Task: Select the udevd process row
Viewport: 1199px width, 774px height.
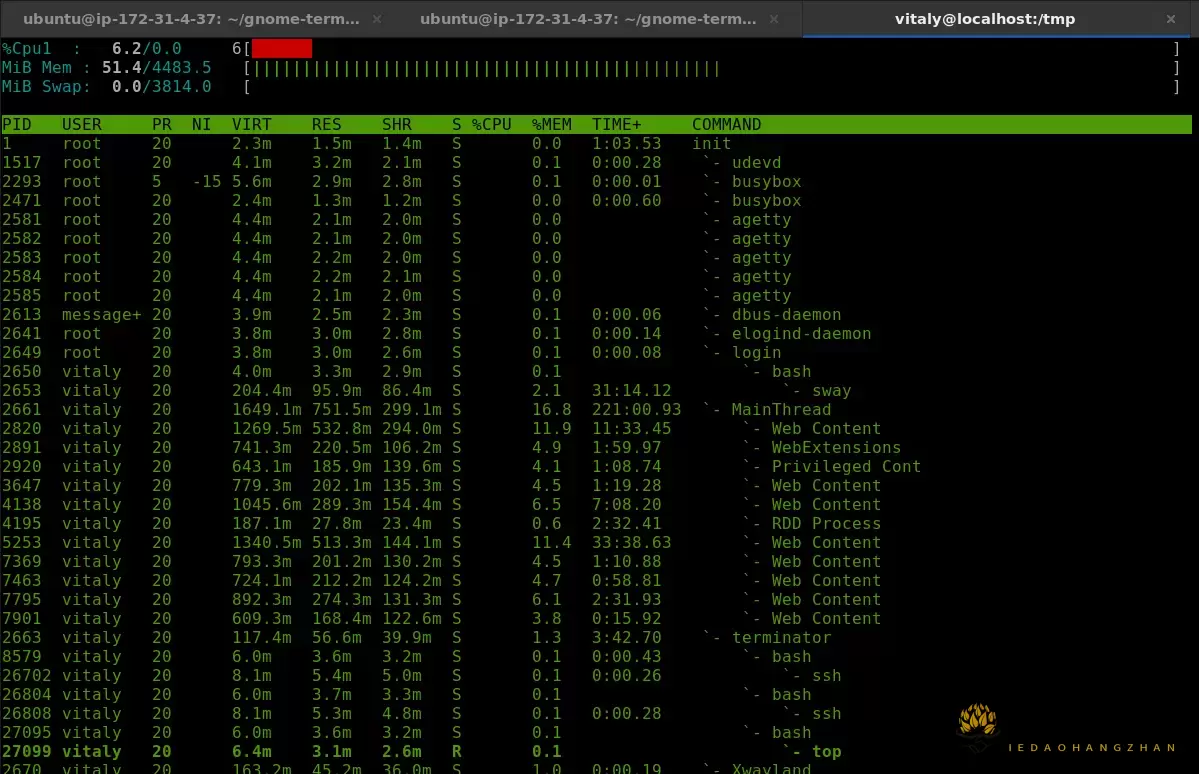Action: (596, 163)
